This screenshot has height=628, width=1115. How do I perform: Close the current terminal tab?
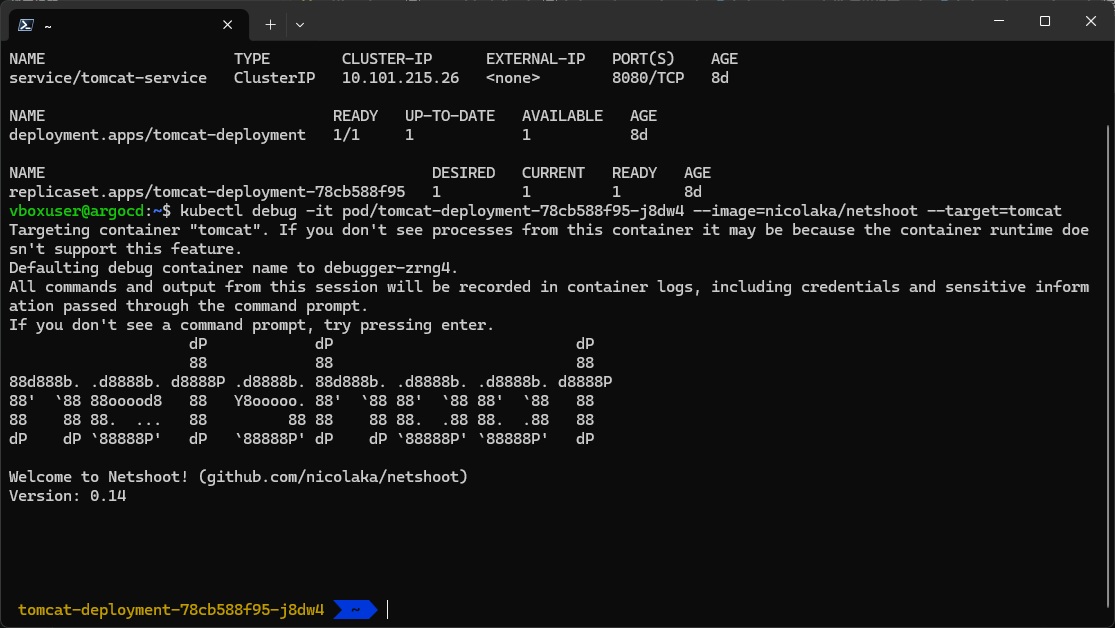point(228,25)
